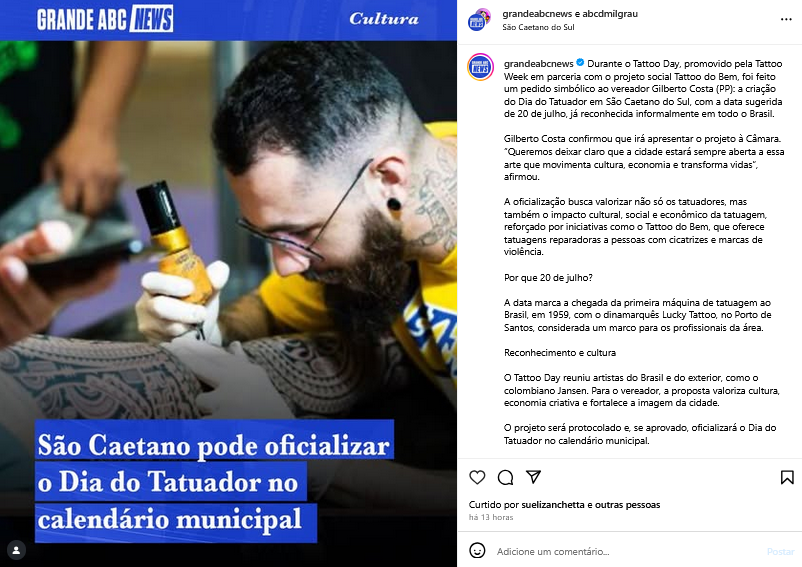Save the post with the bookmark icon
This screenshot has height=567, width=802.
(787, 478)
